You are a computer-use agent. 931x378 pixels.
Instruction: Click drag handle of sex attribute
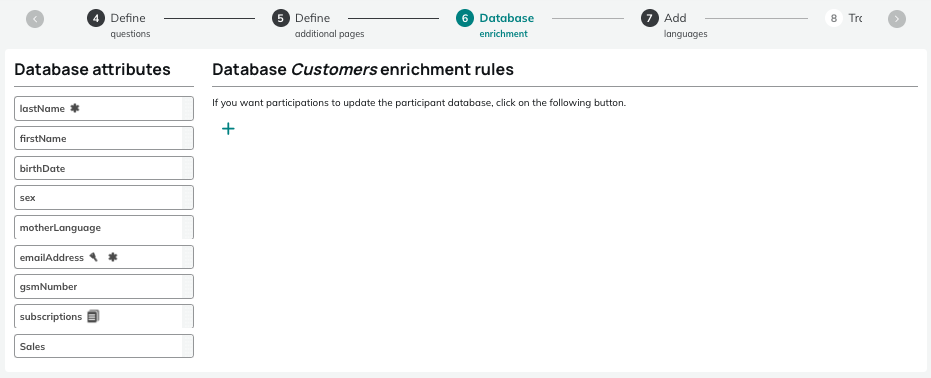tap(187, 198)
